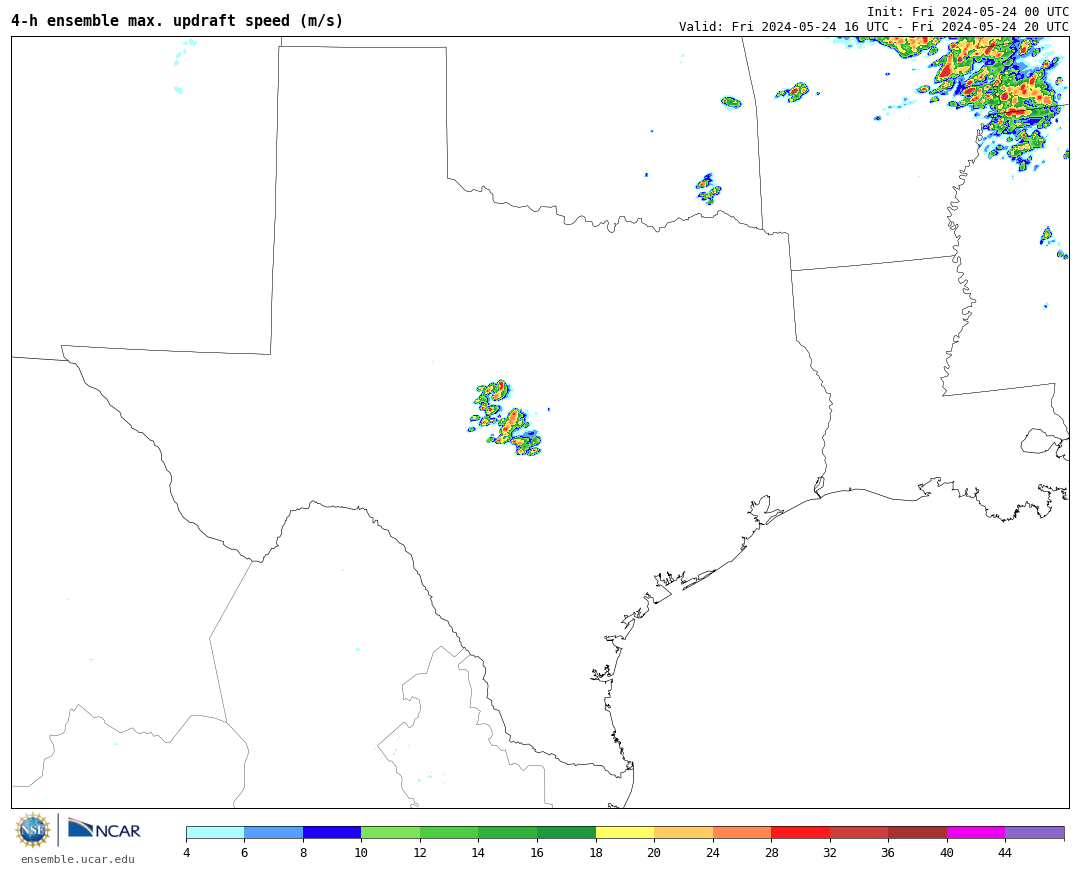This screenshot has height=871, width=1080.
Task: Click the NCAR logo
Action: pos(104,829)
